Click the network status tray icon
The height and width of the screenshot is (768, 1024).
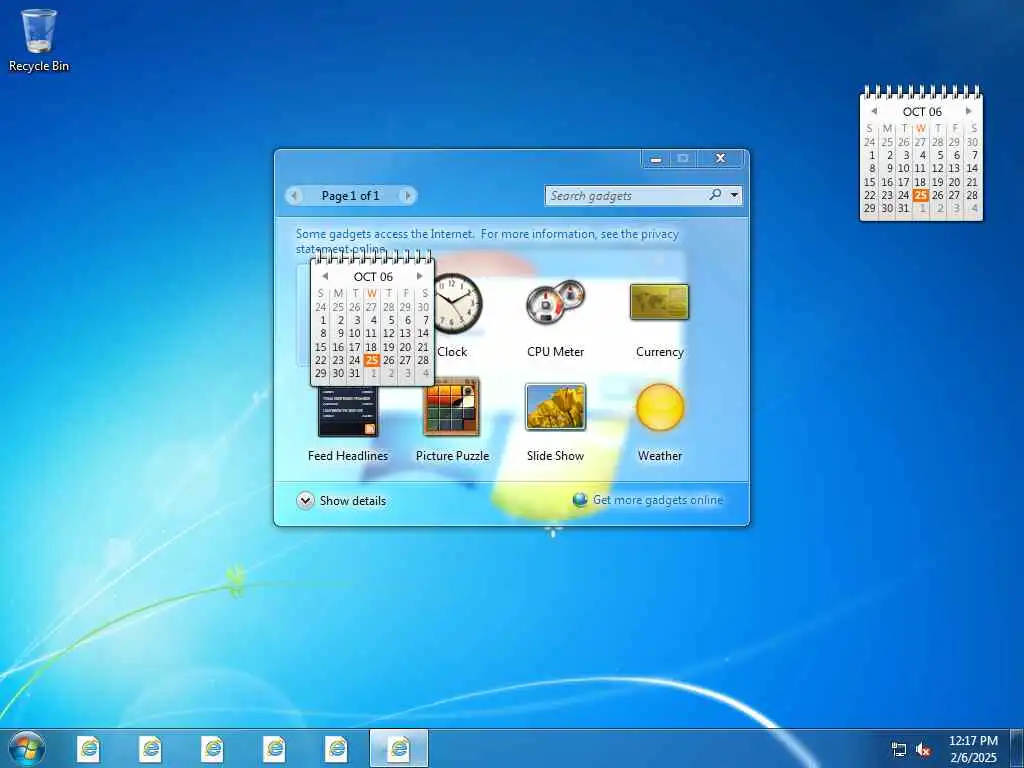(899, 749)
